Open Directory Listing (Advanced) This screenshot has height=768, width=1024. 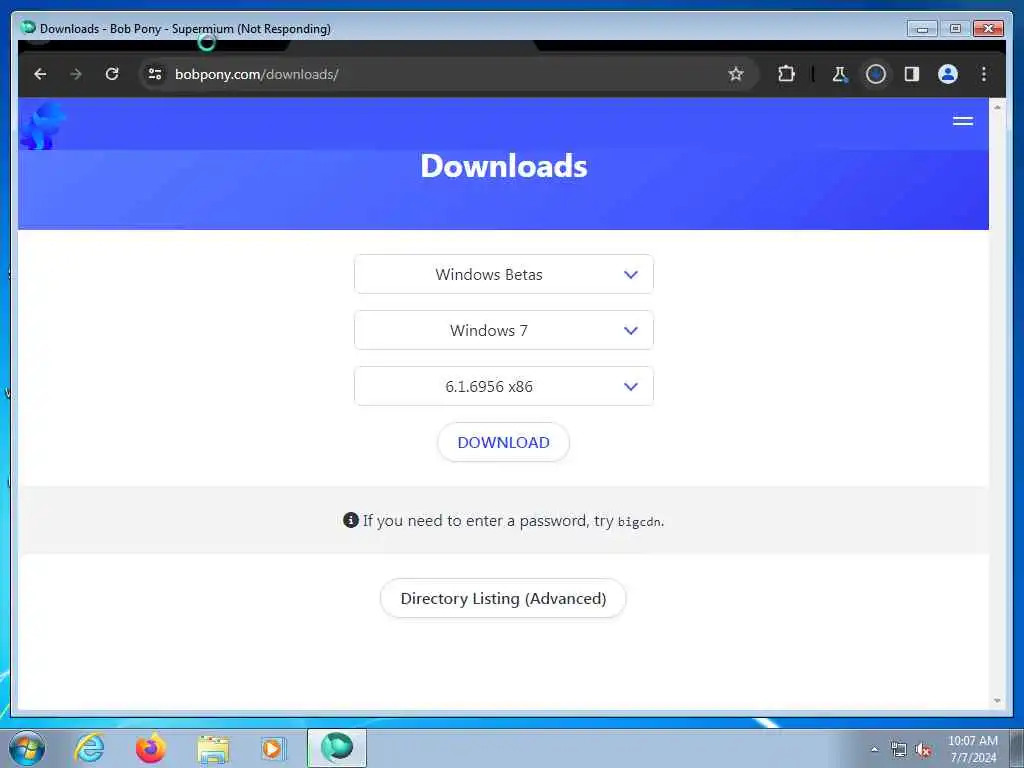[503, 598]
